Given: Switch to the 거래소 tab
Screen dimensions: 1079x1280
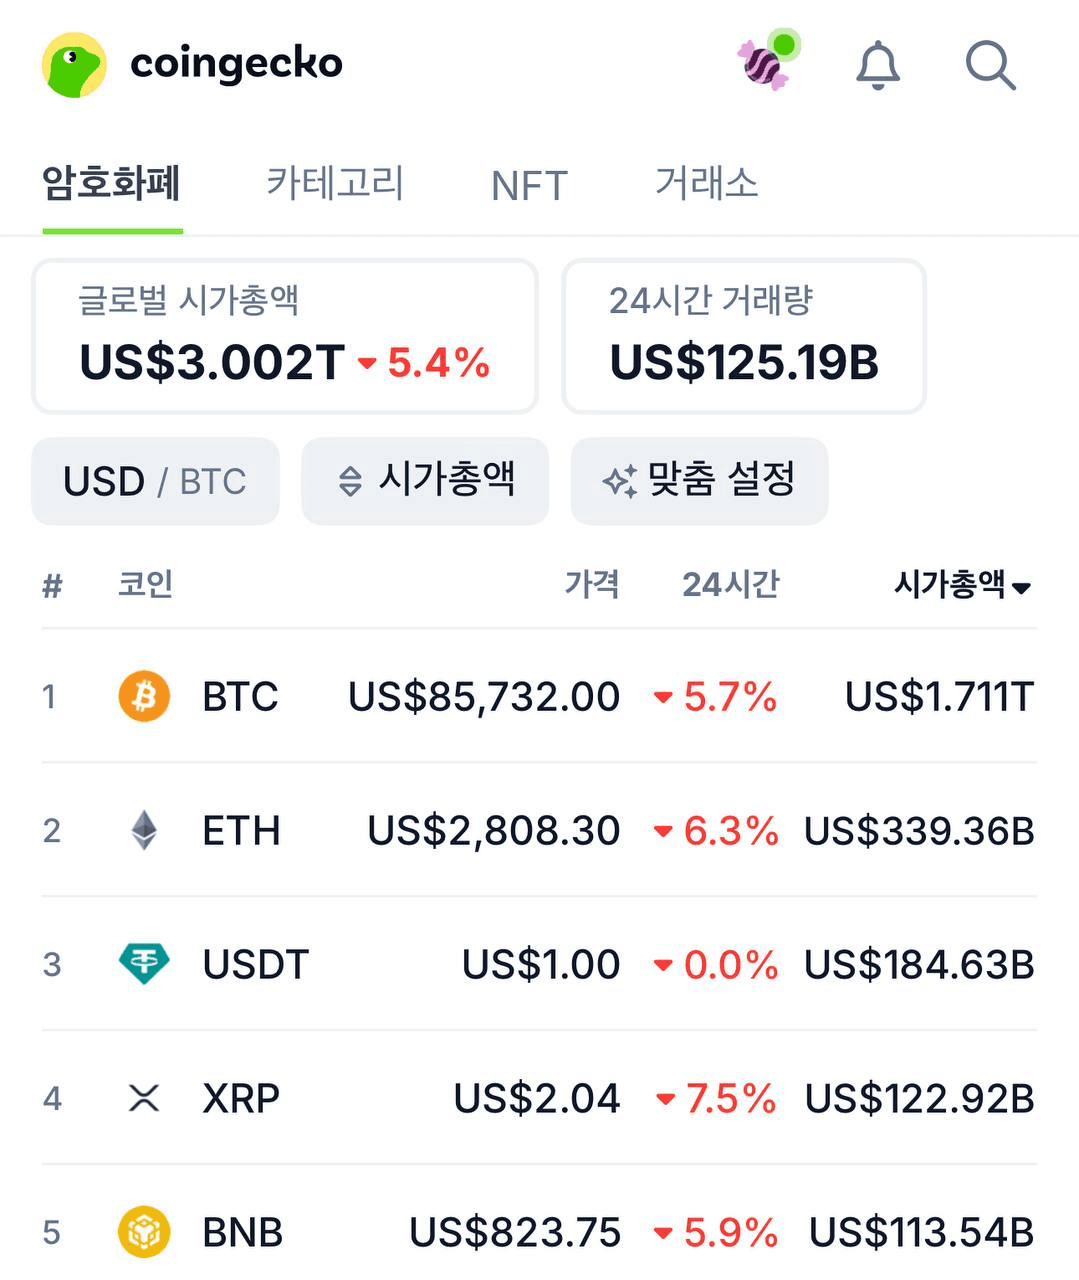Looking at the screenshot, I should click(x=706, y=184).
